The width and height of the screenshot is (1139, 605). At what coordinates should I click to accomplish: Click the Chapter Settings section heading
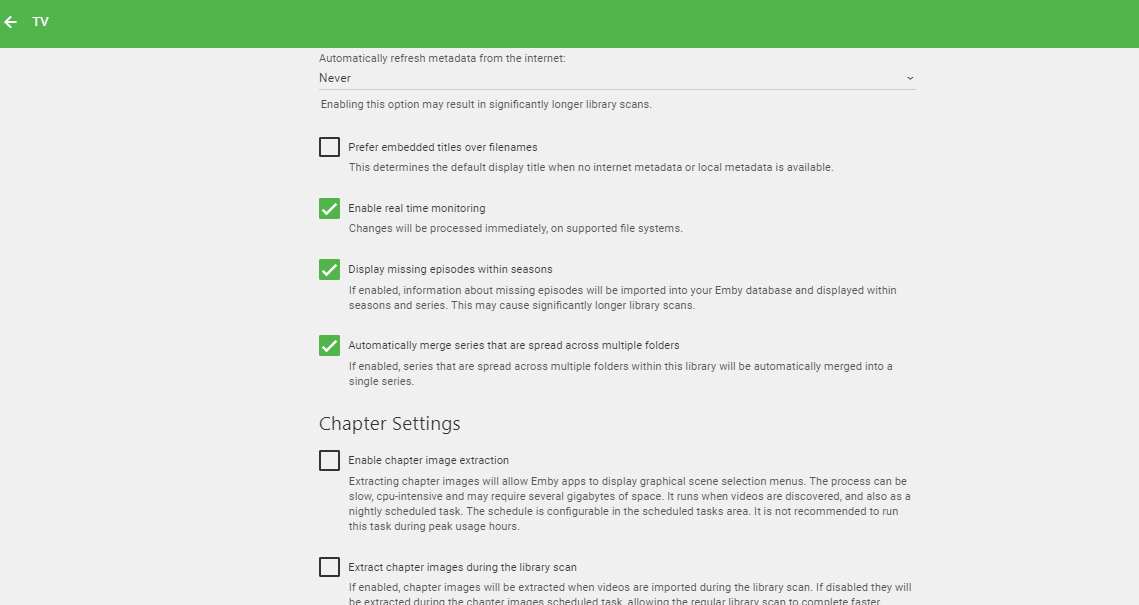pos(389,423)
